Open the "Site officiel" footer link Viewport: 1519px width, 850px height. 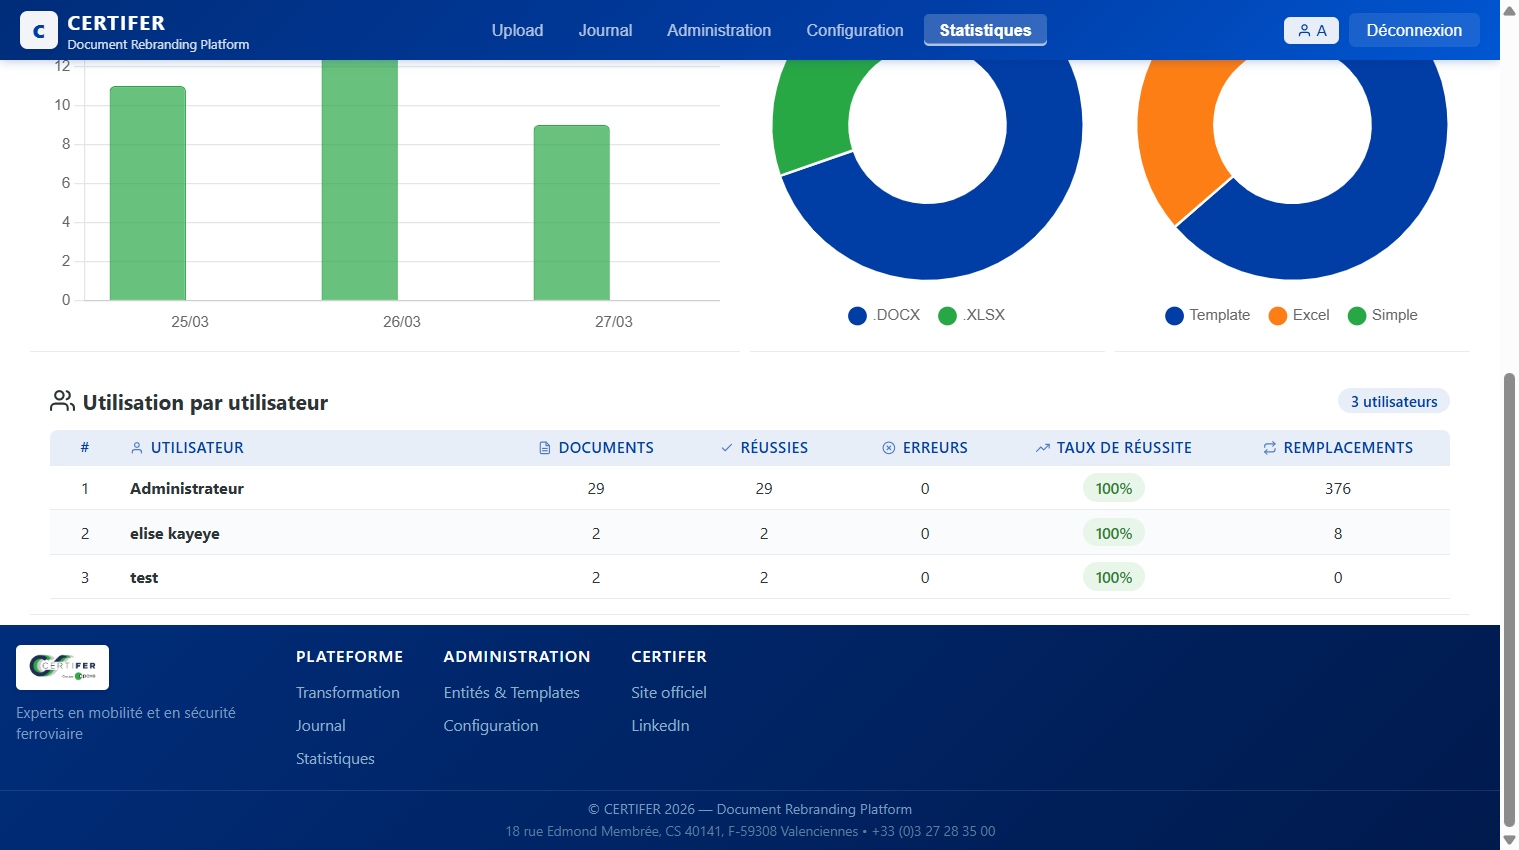(x=668, y=692)
